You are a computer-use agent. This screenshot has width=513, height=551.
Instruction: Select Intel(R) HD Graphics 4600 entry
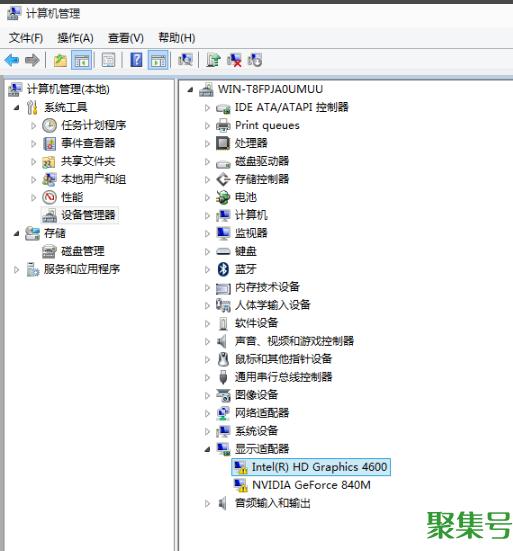click(319, 467)
